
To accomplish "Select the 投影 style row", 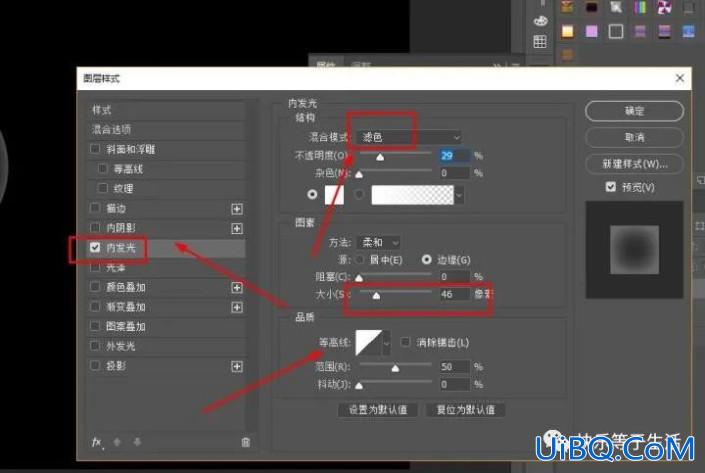I will click(166, 366).
